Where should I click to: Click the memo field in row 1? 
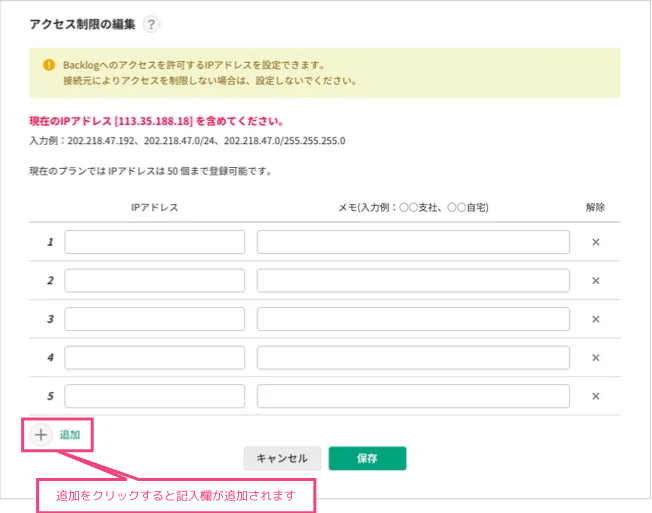click(413, 242)
